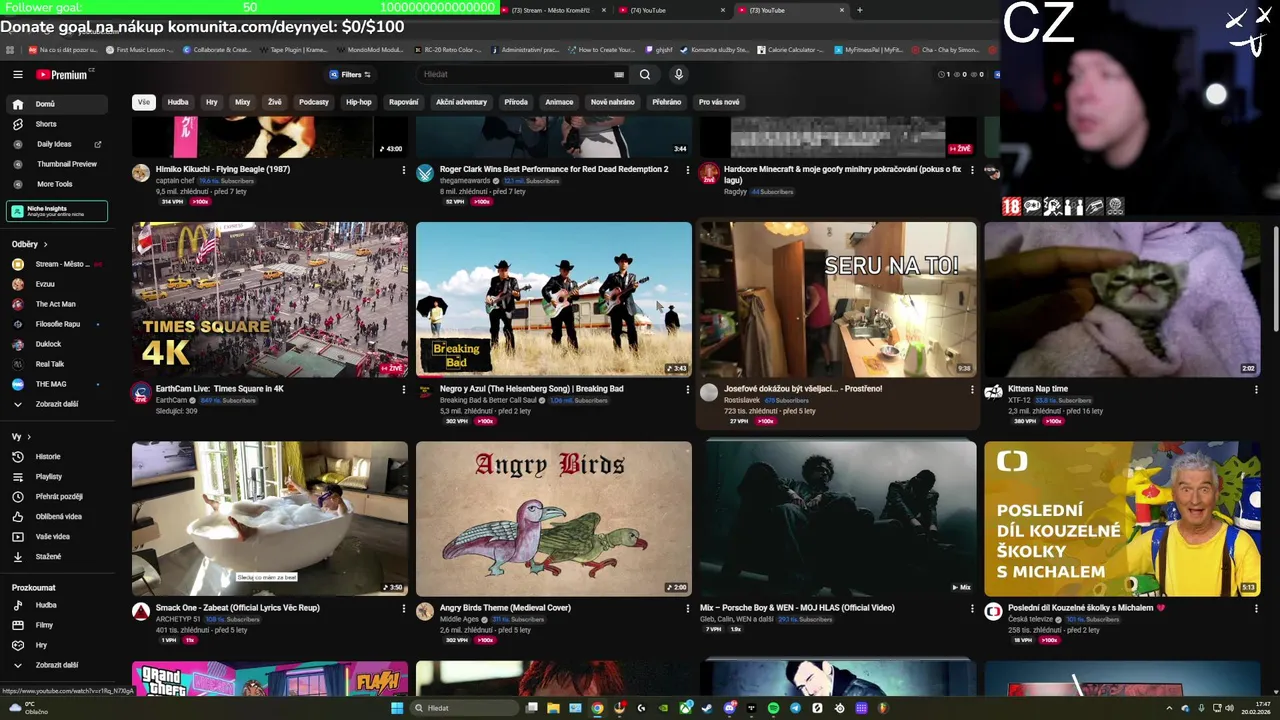Select the Hip-hop filter chip
The image size is (1280, 720).
click(359, 102)
